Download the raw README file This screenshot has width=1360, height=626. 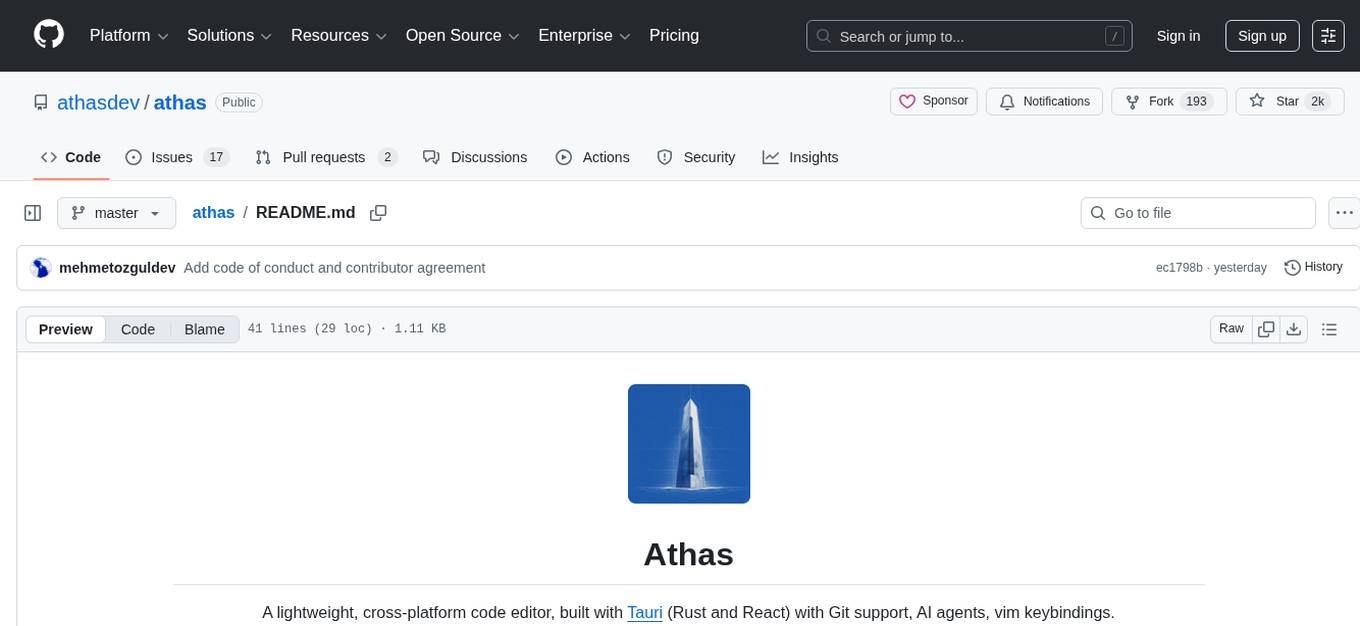(1294, 328)
